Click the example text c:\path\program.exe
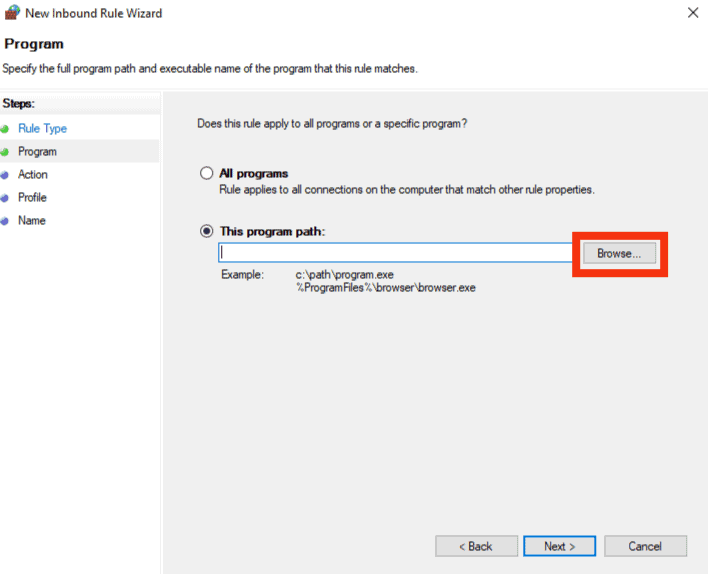 click(345, 275)
